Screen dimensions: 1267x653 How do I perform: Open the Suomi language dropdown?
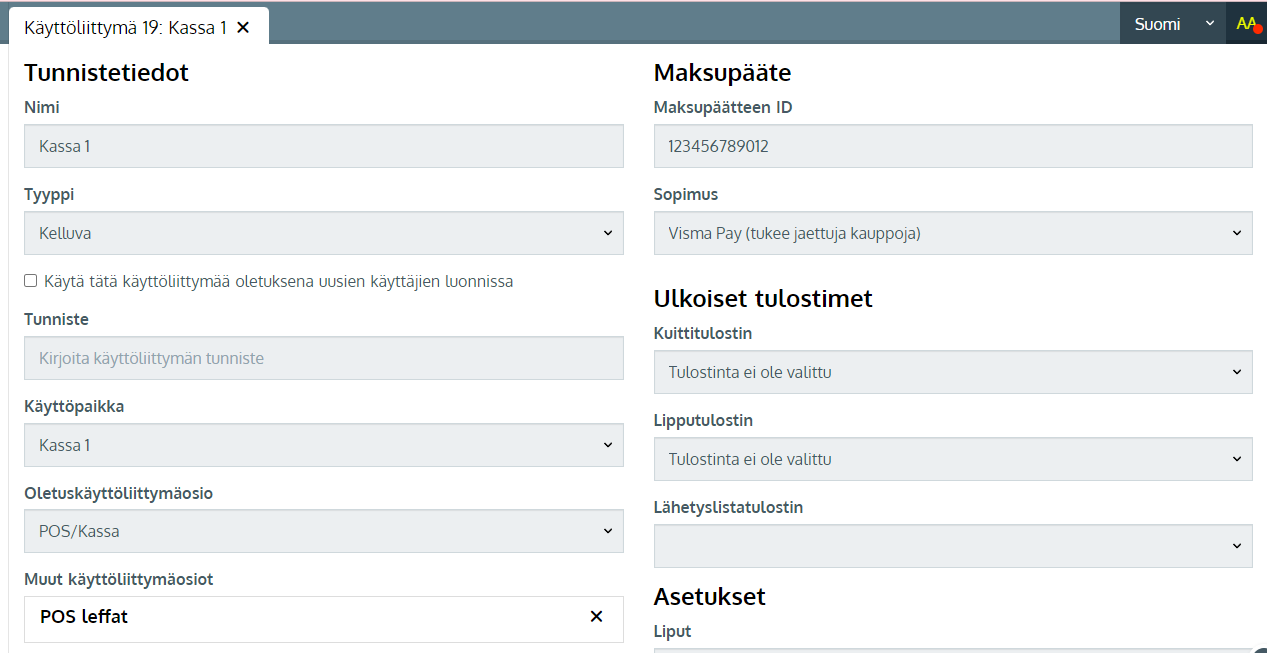pyautogui.click(x=1173, y=24)
